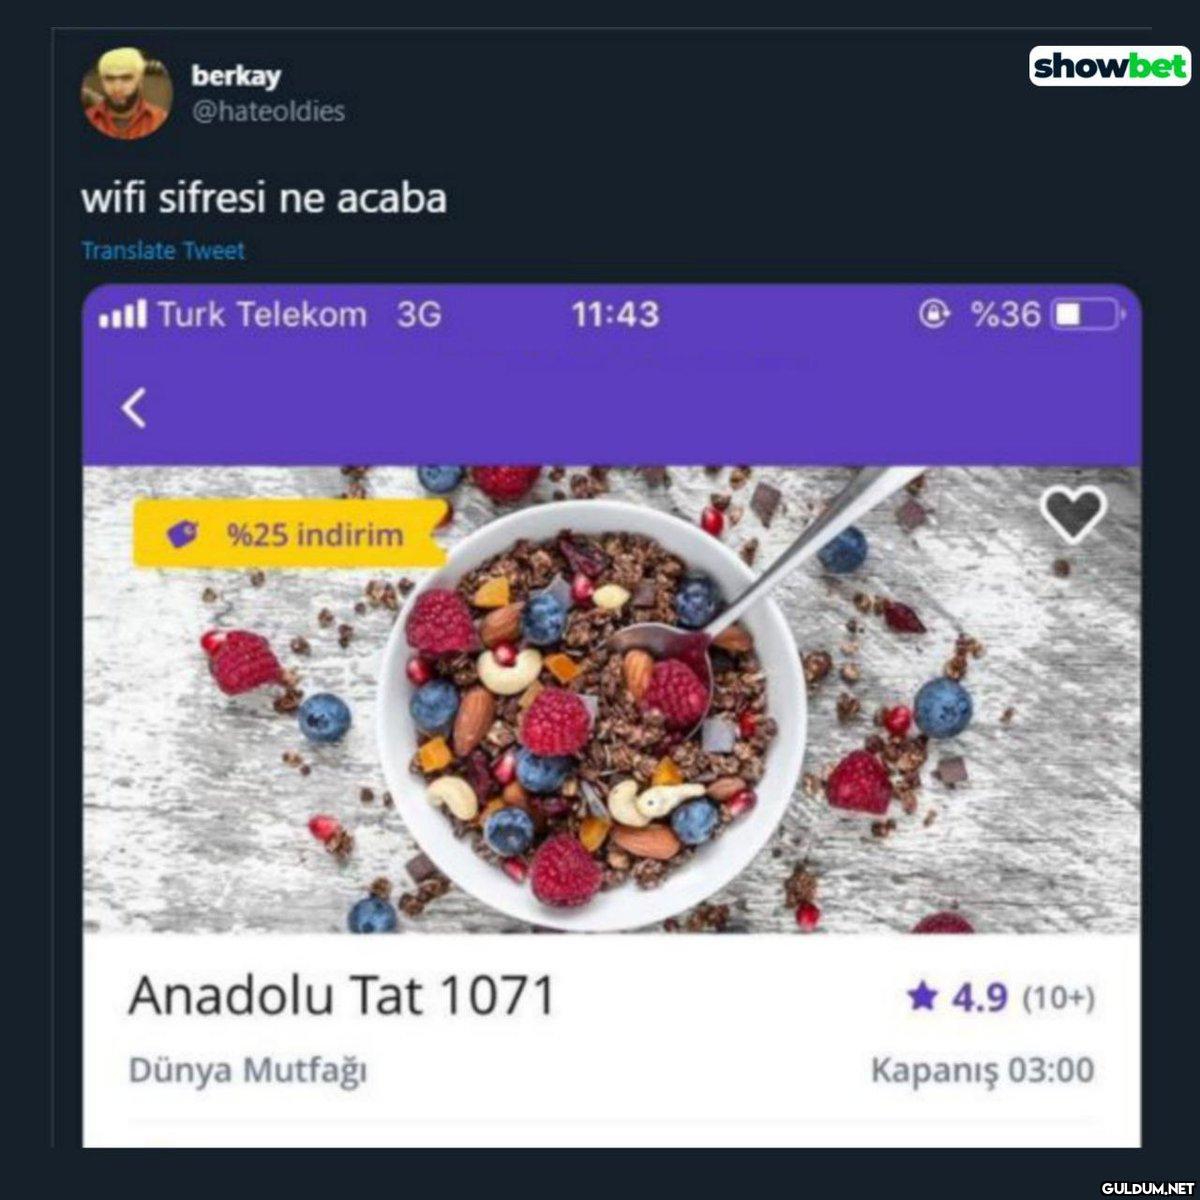Screen dimensions: 1200x1200
Task: Click the Translate Tweet link
Action: tap(163, 251)
